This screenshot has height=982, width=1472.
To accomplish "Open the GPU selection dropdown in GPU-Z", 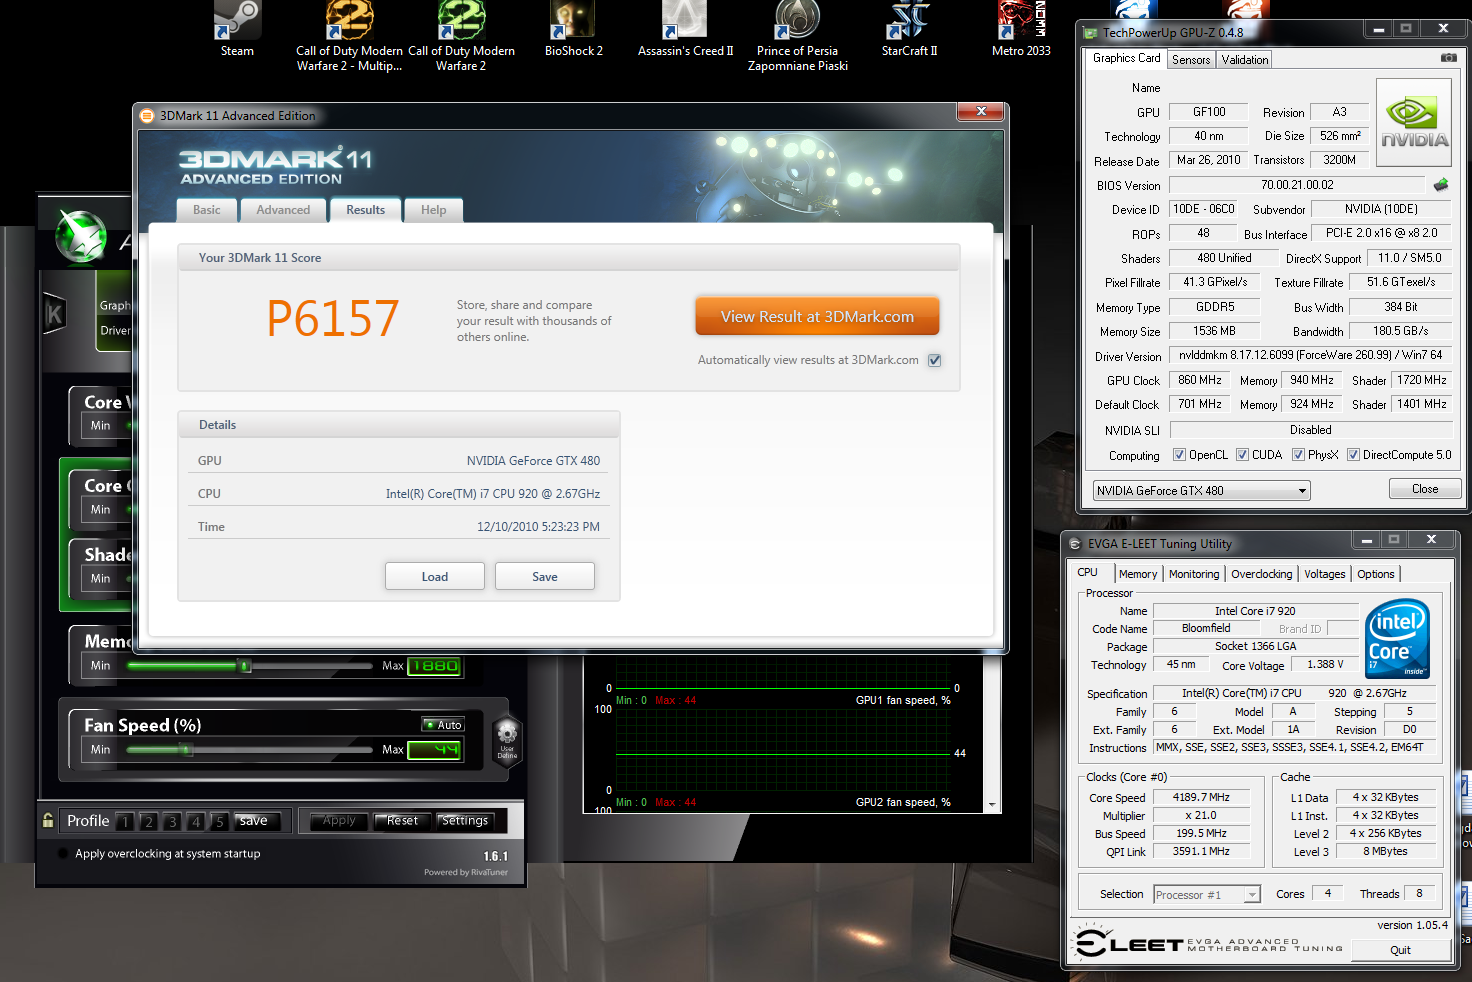I will 1202,491.
